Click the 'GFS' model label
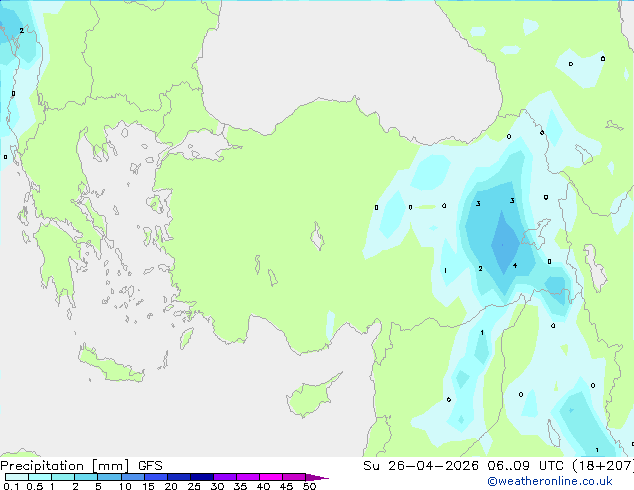The height and width of the screenshot is (490, 634). click(150, 466)
